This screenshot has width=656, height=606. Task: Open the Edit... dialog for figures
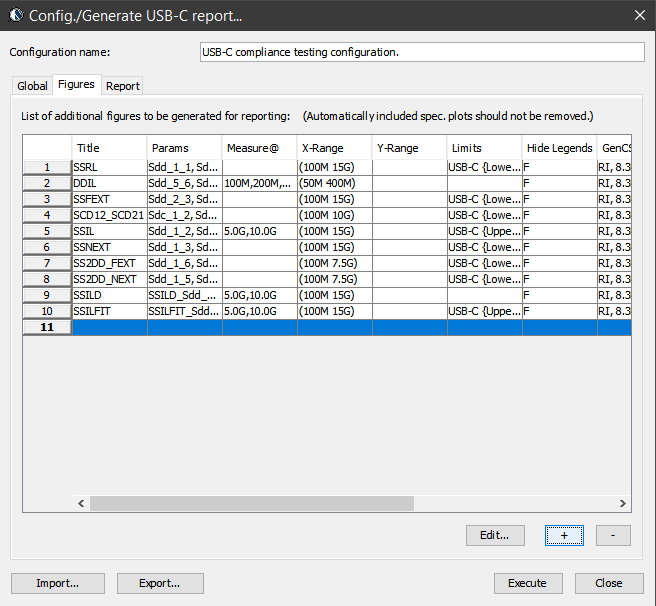[x=495, y=535]
